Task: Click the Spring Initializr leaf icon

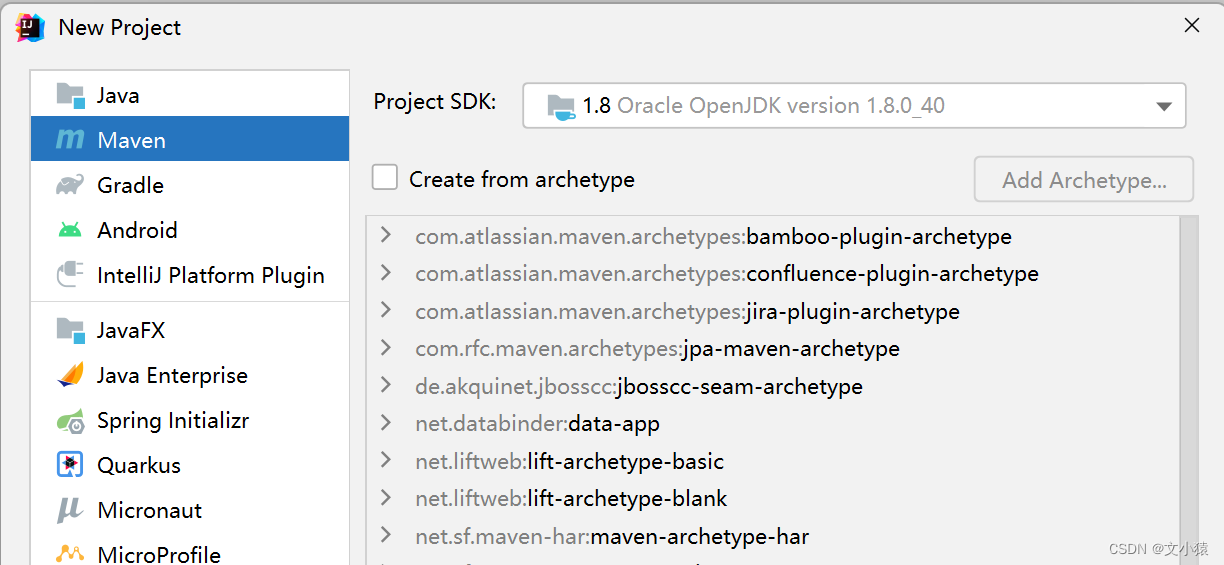Action: [70, 421]
